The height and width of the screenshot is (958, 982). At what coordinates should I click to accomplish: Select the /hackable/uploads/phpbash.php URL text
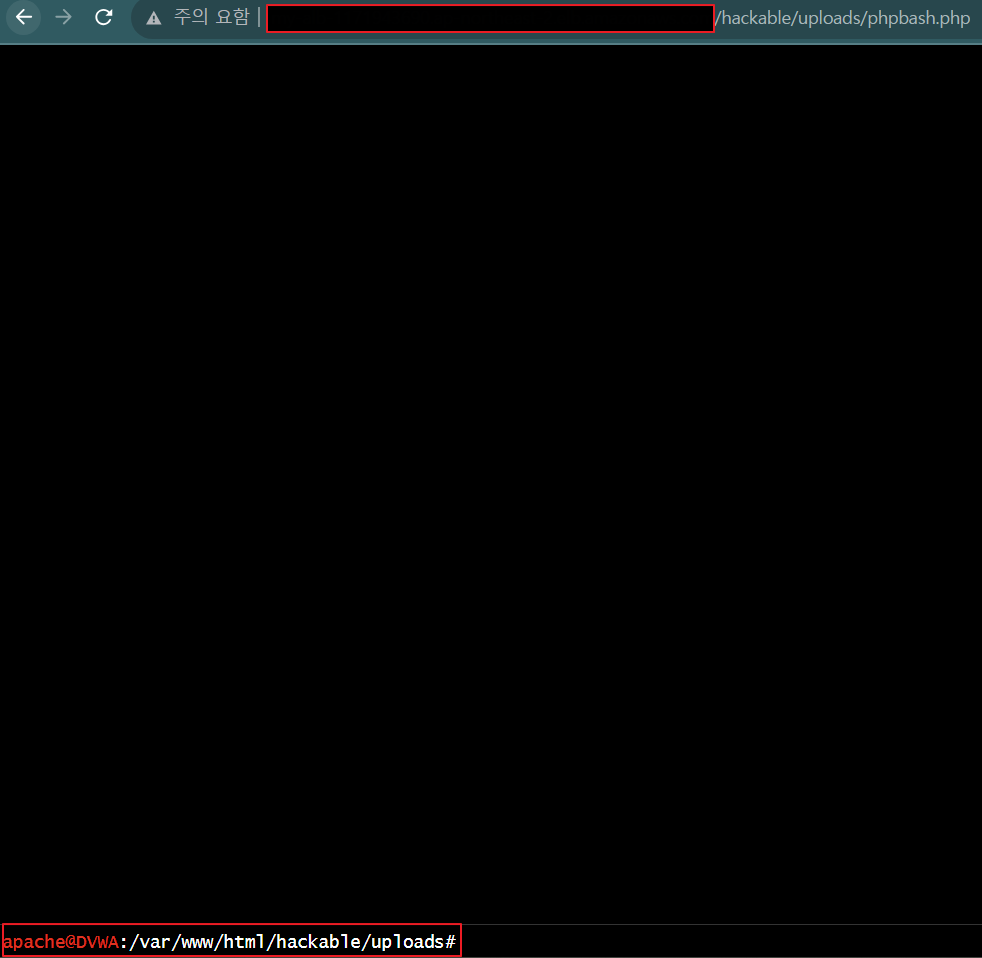point(842,18)
